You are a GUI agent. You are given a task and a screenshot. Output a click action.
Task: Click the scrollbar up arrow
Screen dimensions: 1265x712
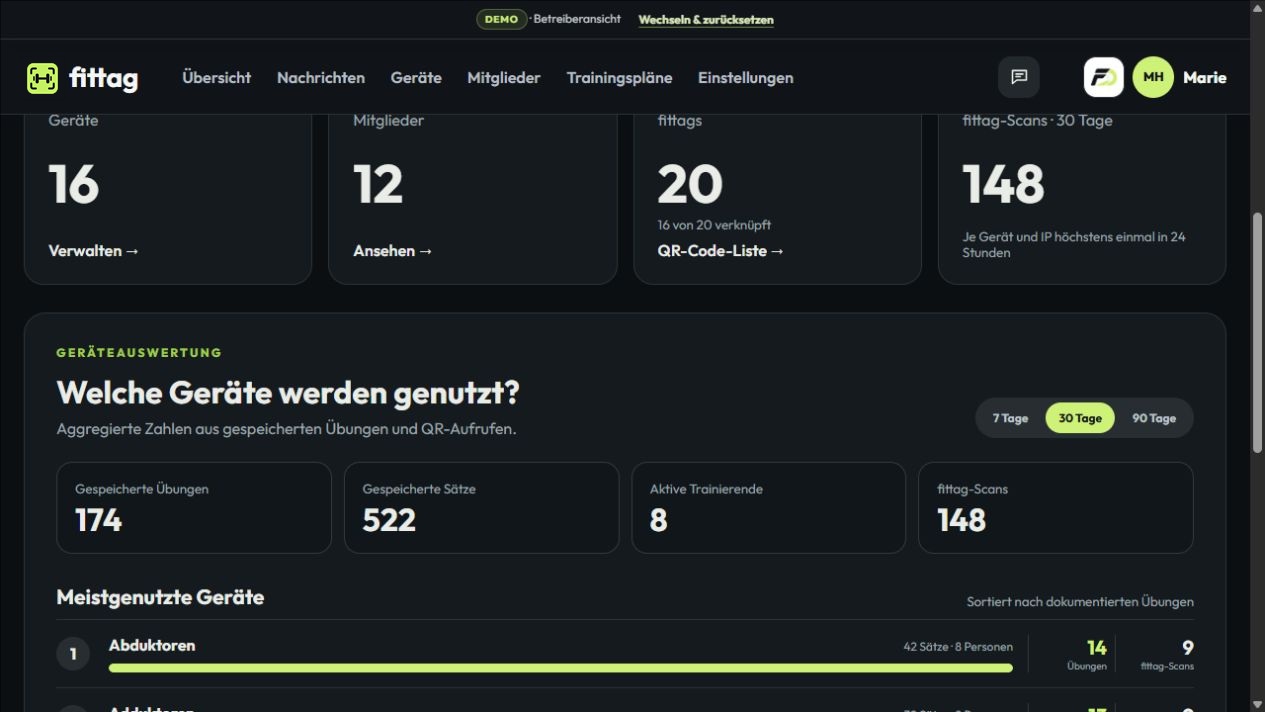tap(1257, 7)
